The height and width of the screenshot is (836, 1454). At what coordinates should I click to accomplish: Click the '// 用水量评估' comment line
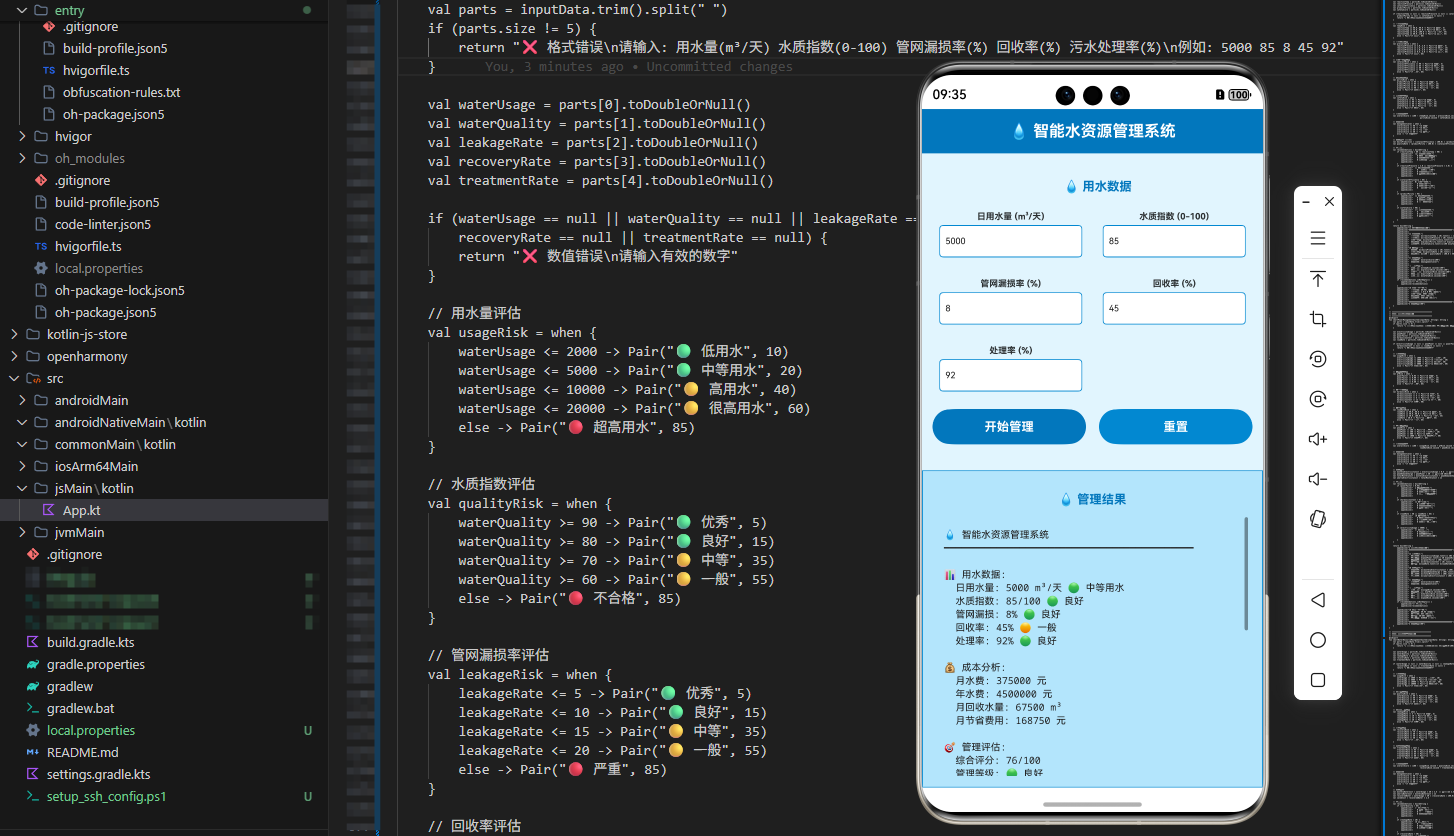pos(474,313)
